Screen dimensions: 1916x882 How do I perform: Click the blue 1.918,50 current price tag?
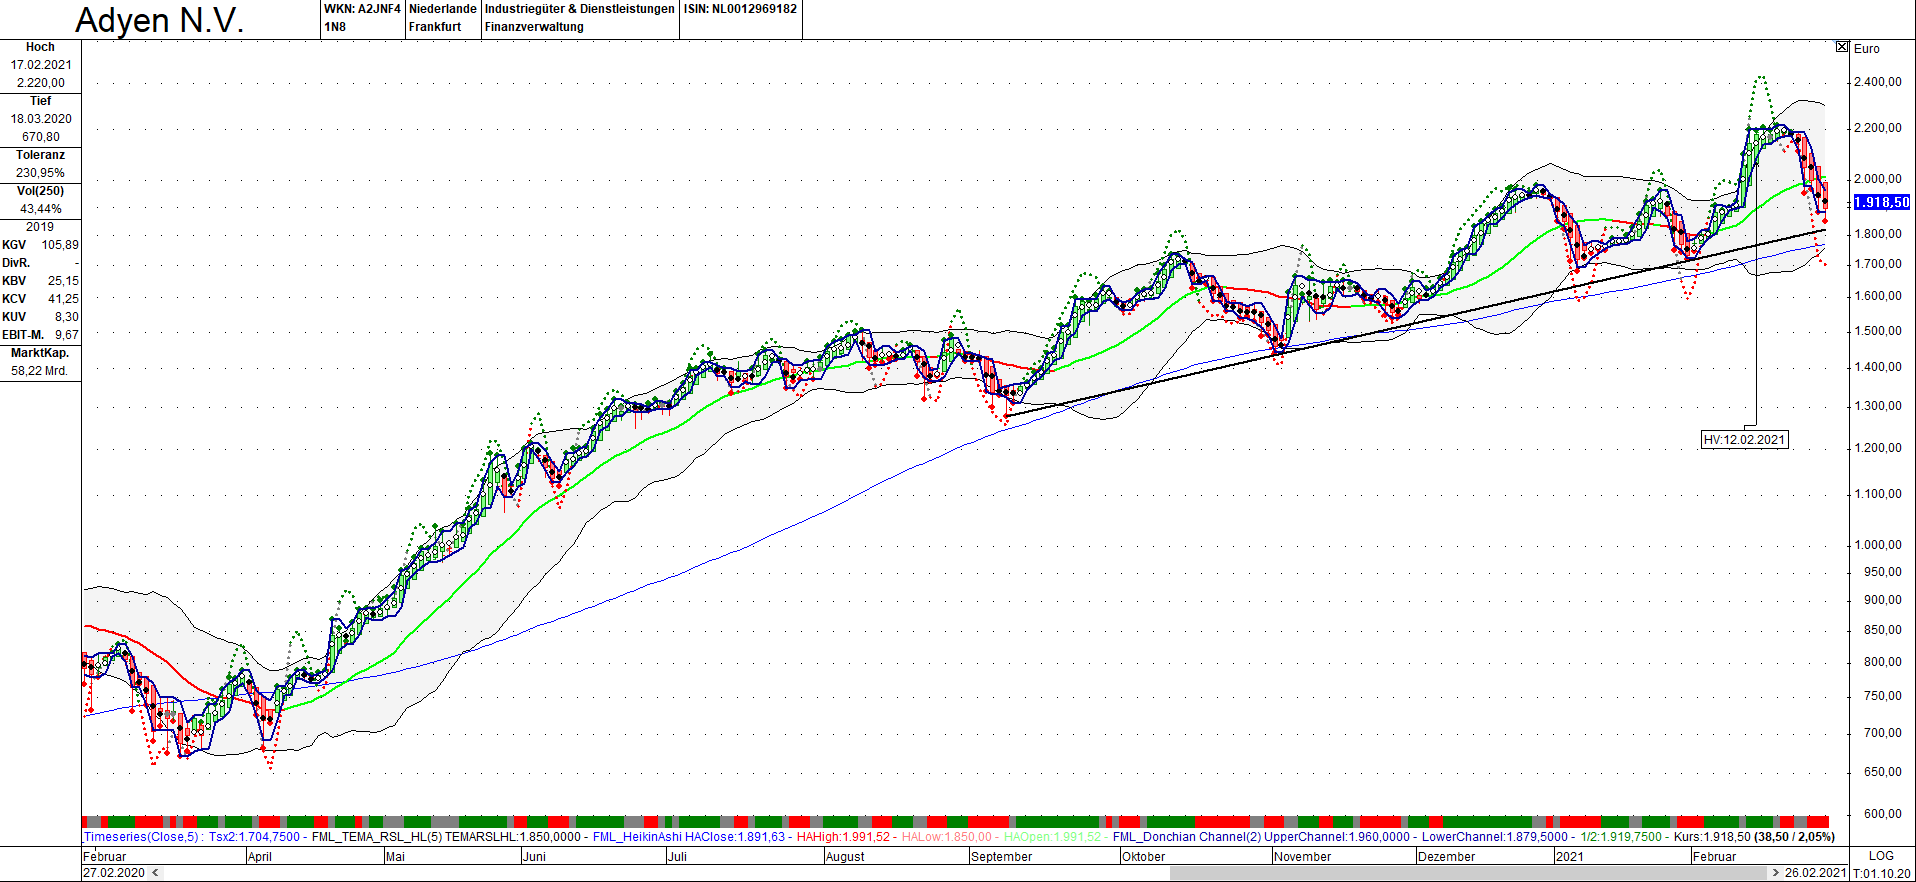1881,202
